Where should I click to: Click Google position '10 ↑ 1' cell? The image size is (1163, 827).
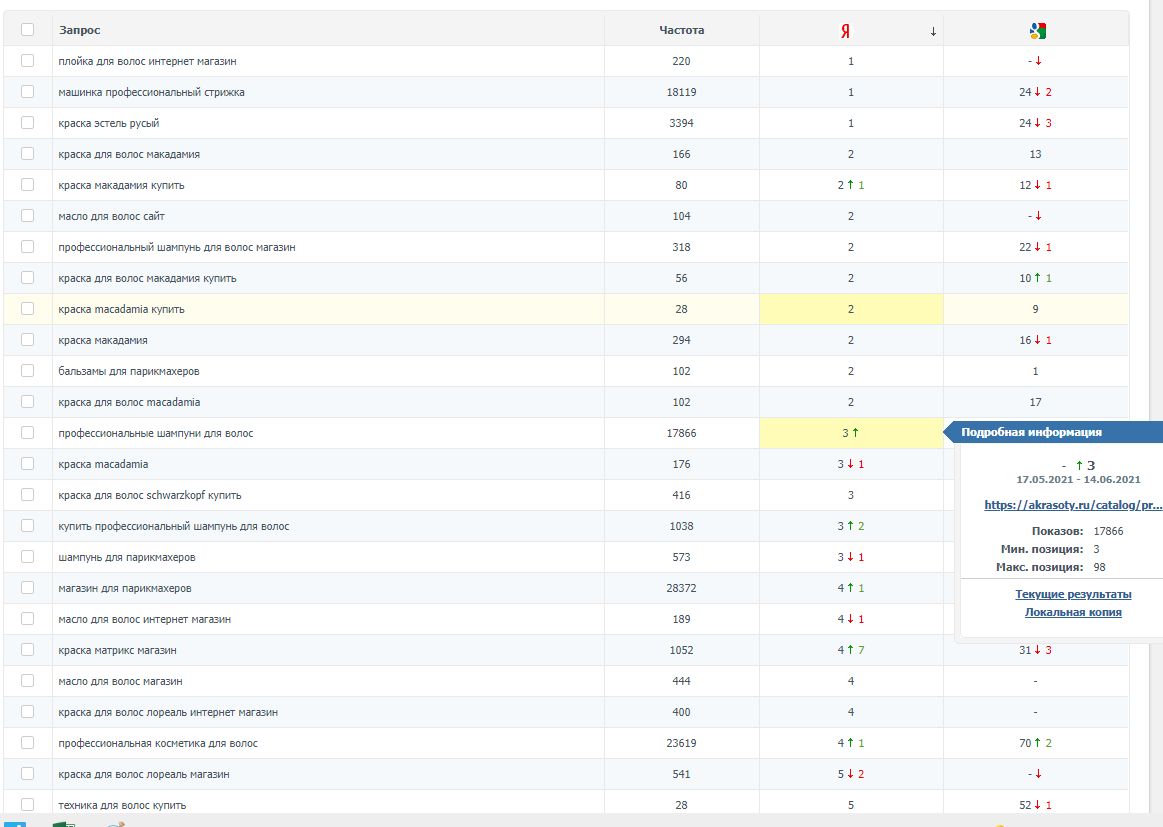(1035, 278)
